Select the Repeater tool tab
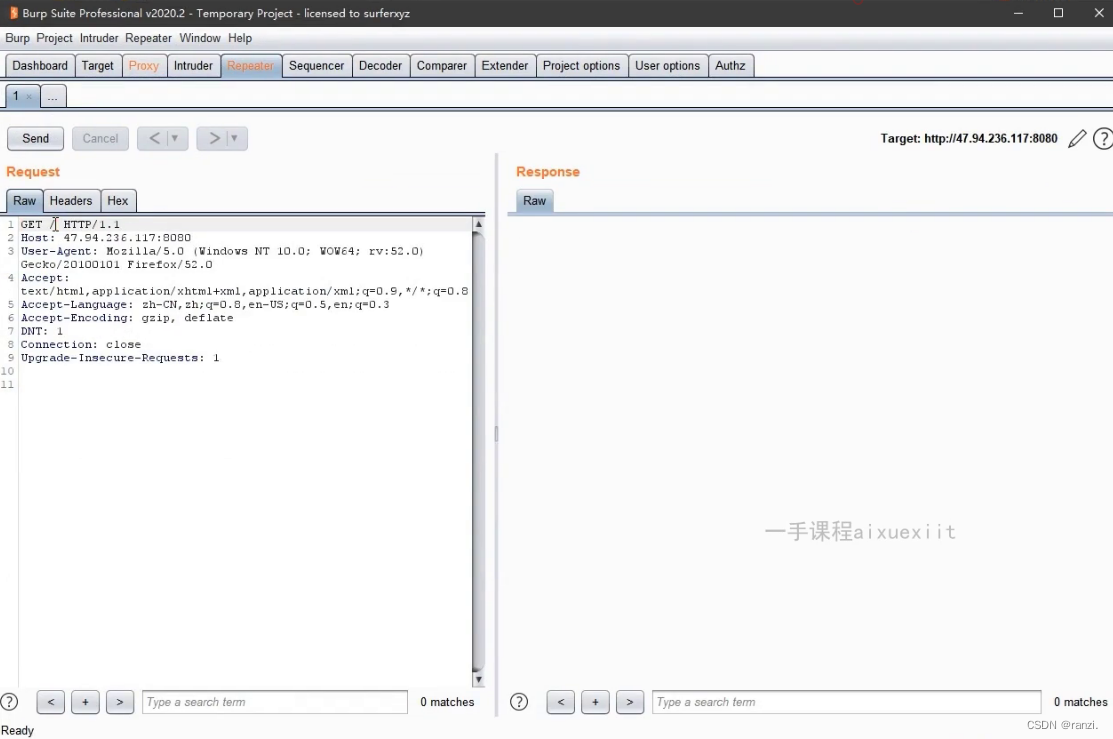This screenshot has height=739, width=1113. click(251, 66)
